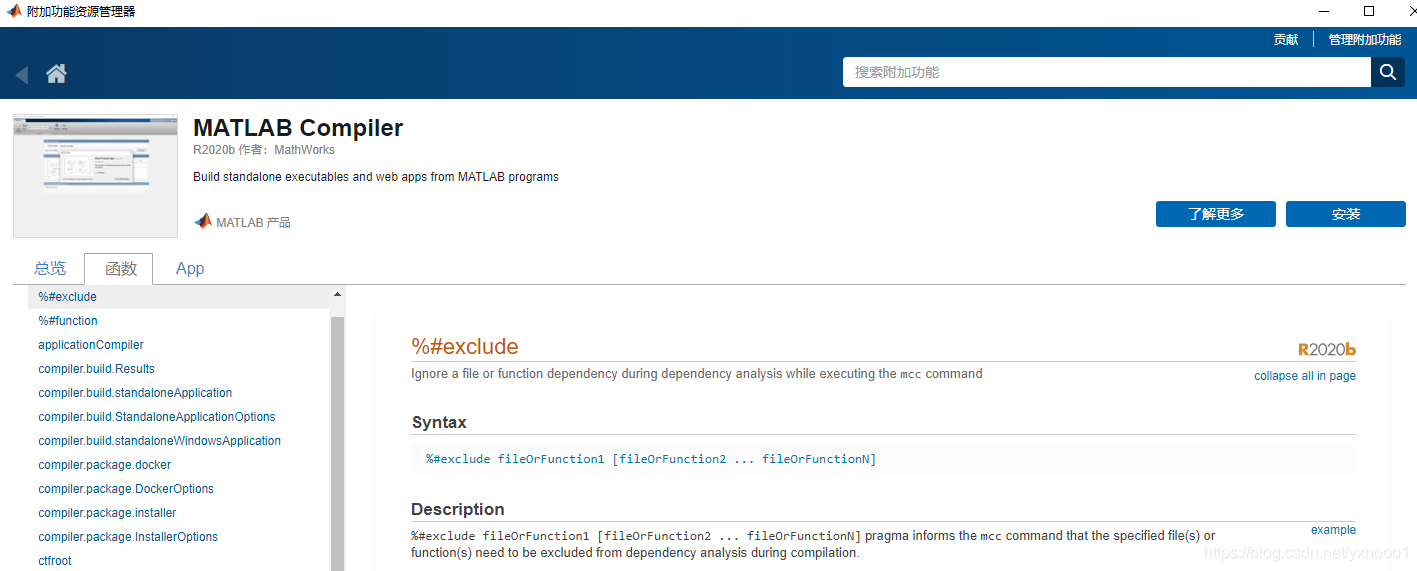
Task: Open 管理附加功能 link
Action: (x=1365, y=40)
